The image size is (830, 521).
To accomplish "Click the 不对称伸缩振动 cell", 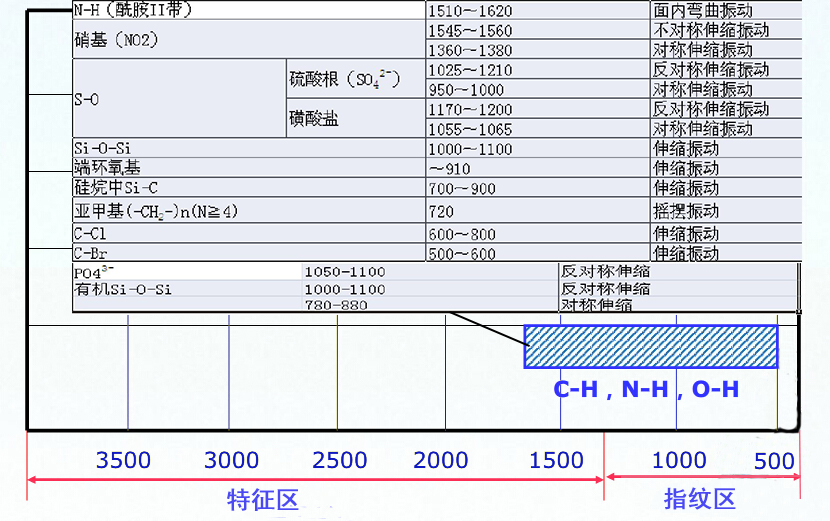I will click(x=726, y=30).
